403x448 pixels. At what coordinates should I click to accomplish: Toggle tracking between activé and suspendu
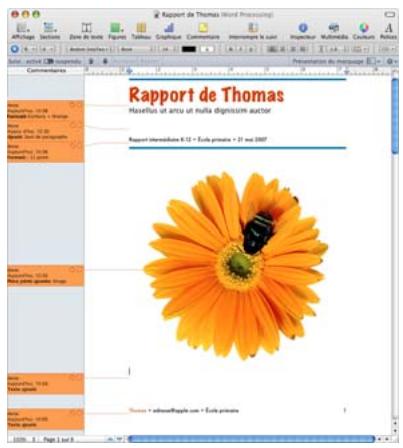click(49, 61)
